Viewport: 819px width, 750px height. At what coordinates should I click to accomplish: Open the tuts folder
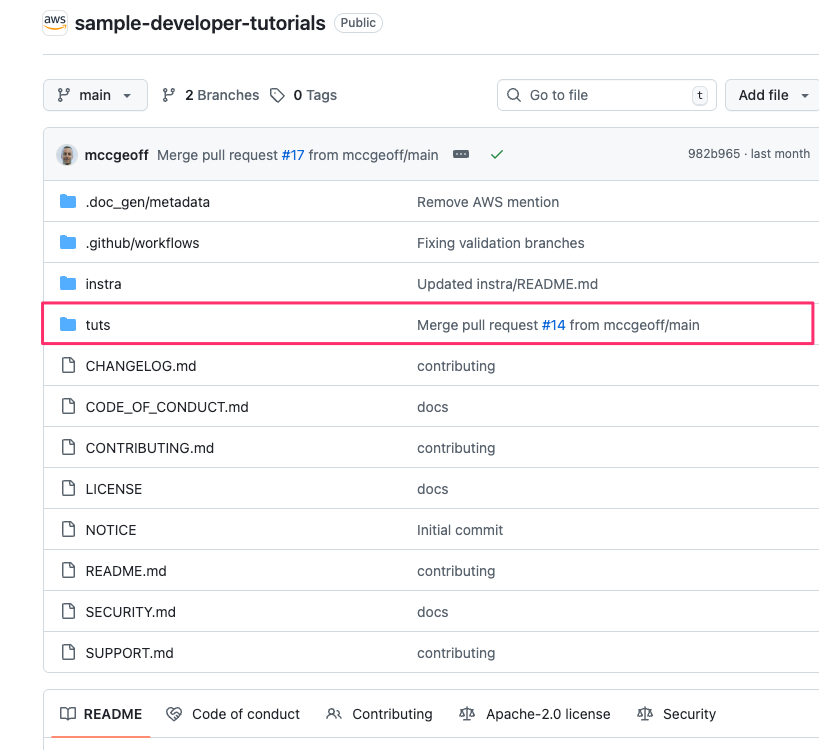click(x=98, y=325)
